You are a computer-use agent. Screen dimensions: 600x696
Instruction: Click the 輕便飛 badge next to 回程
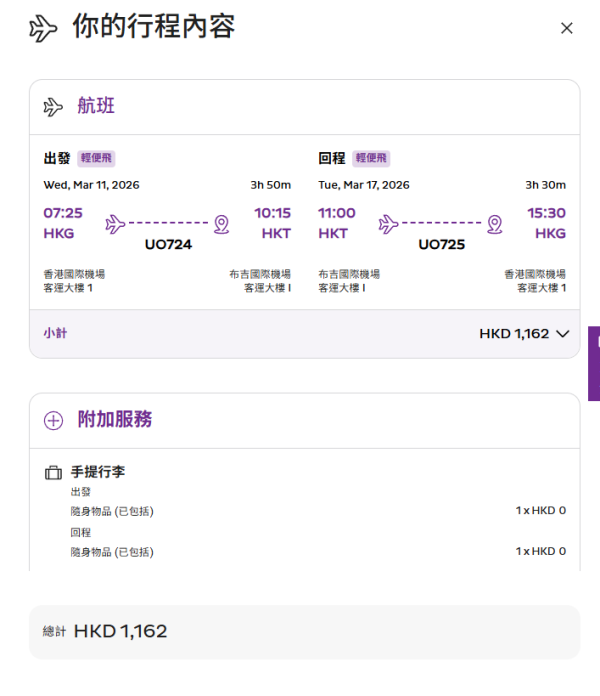coord(371,158)
